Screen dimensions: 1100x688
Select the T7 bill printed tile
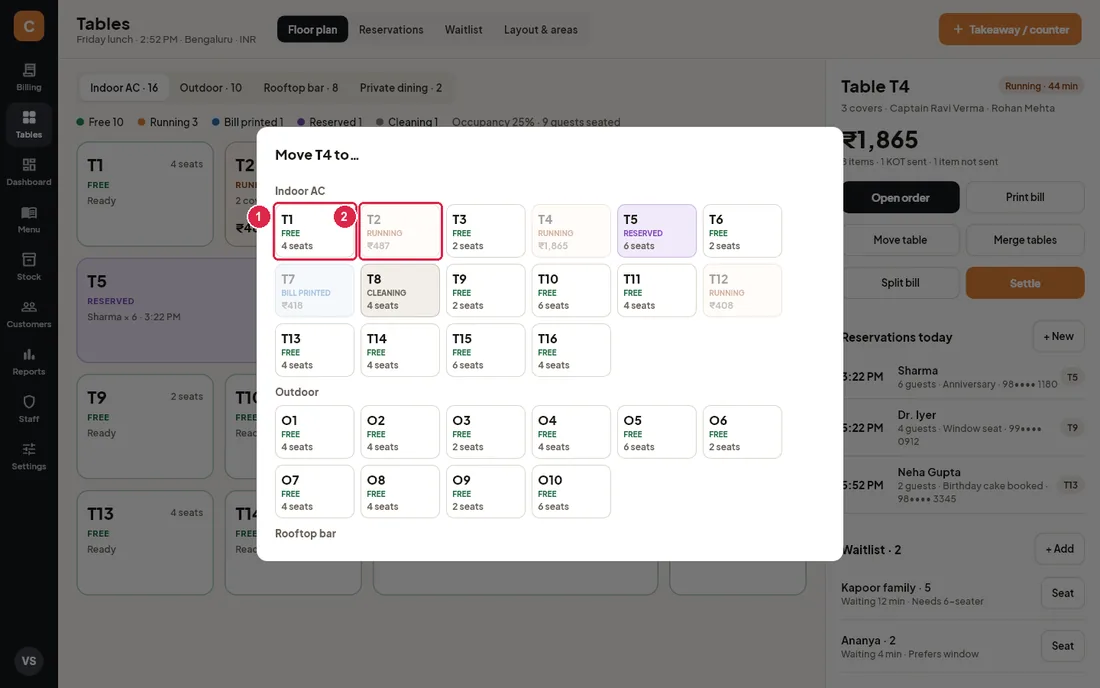pos(314,291)
